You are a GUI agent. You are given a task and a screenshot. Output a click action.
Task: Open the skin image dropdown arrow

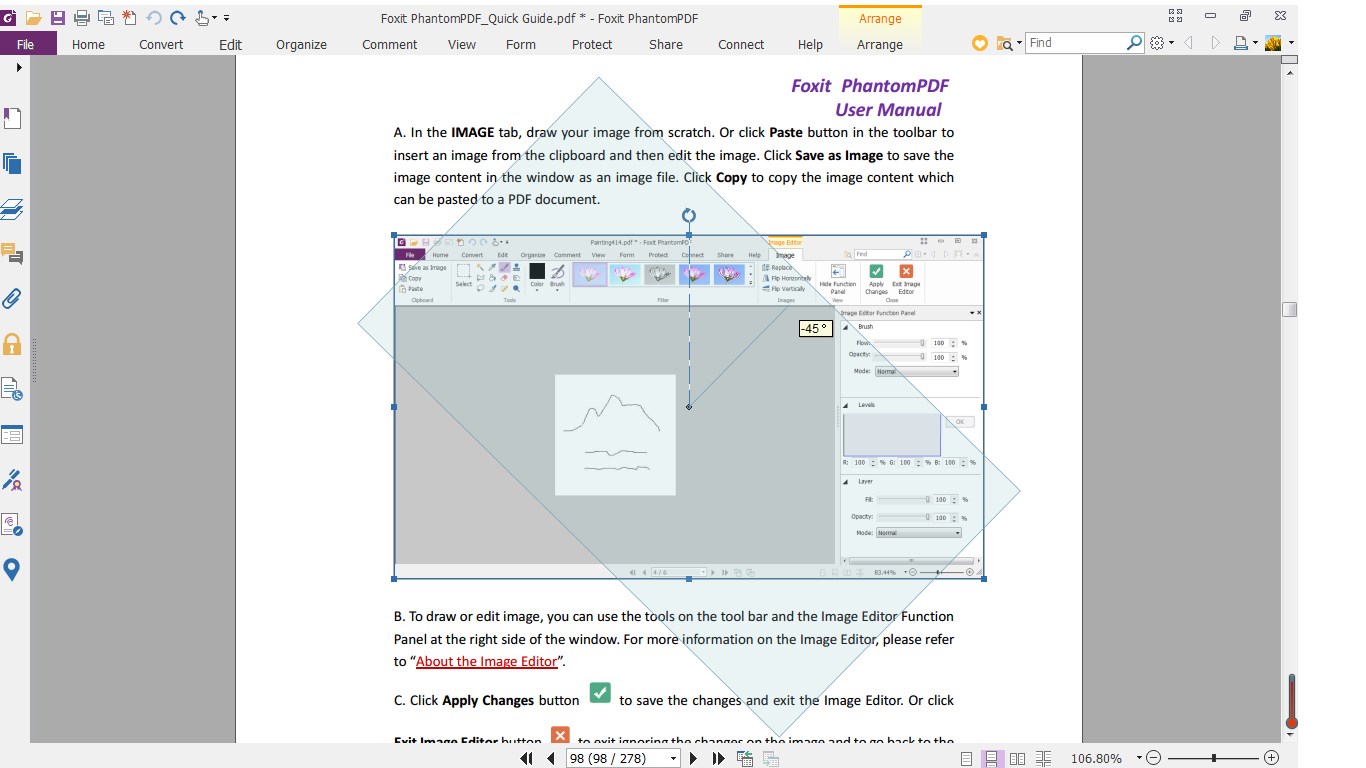pos(1291,43)
